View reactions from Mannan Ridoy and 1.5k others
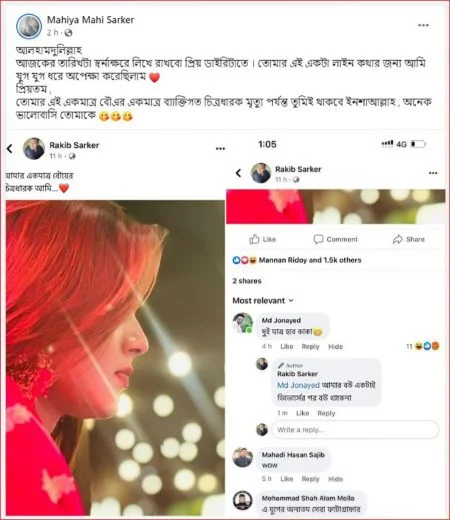 pos(297,260)
